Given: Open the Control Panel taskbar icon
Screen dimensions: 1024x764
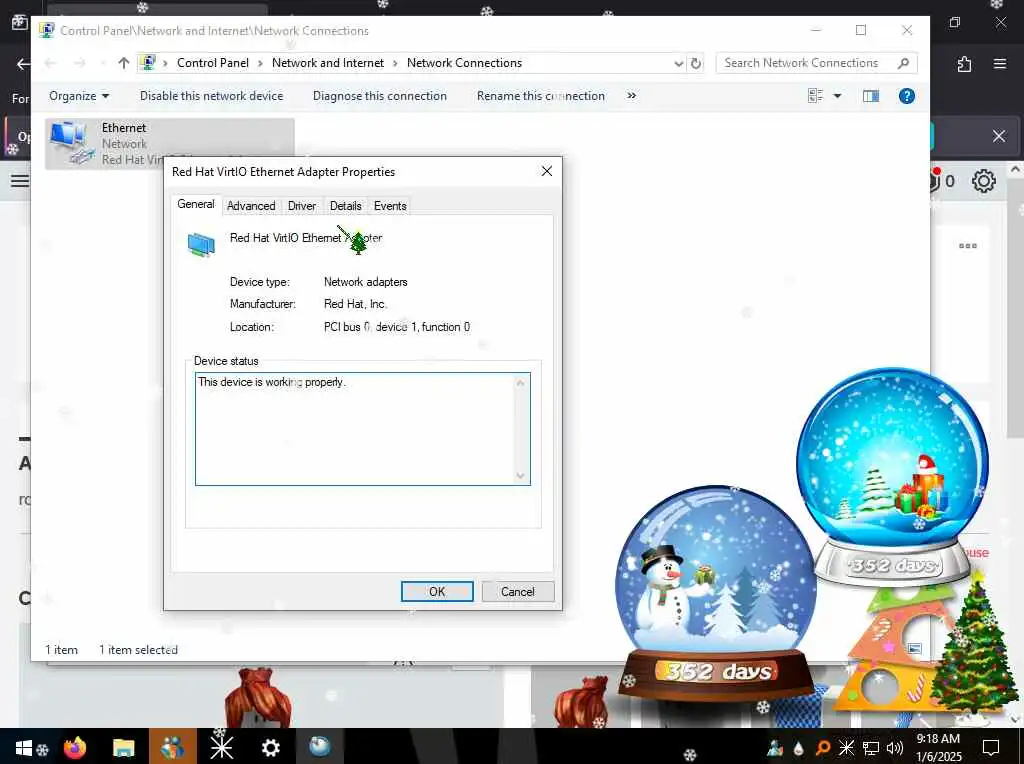Looking at the screenshot, I should coord(172,747).
